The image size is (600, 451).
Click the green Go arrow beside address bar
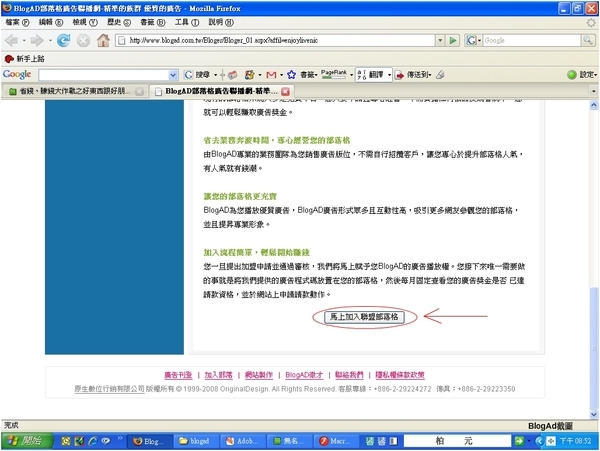coord(453,40)
